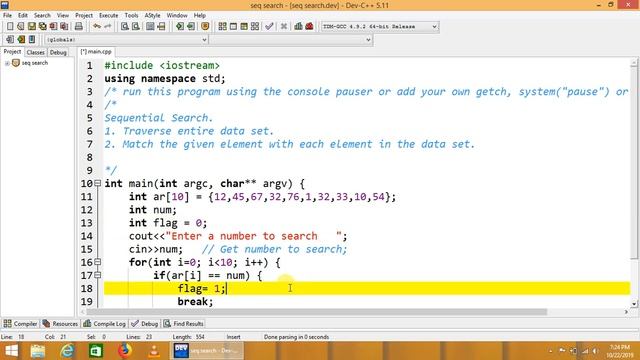Screen dimensions: 640x360
Task: Click the Close All toolbar icon
Action: pos(64,27)
